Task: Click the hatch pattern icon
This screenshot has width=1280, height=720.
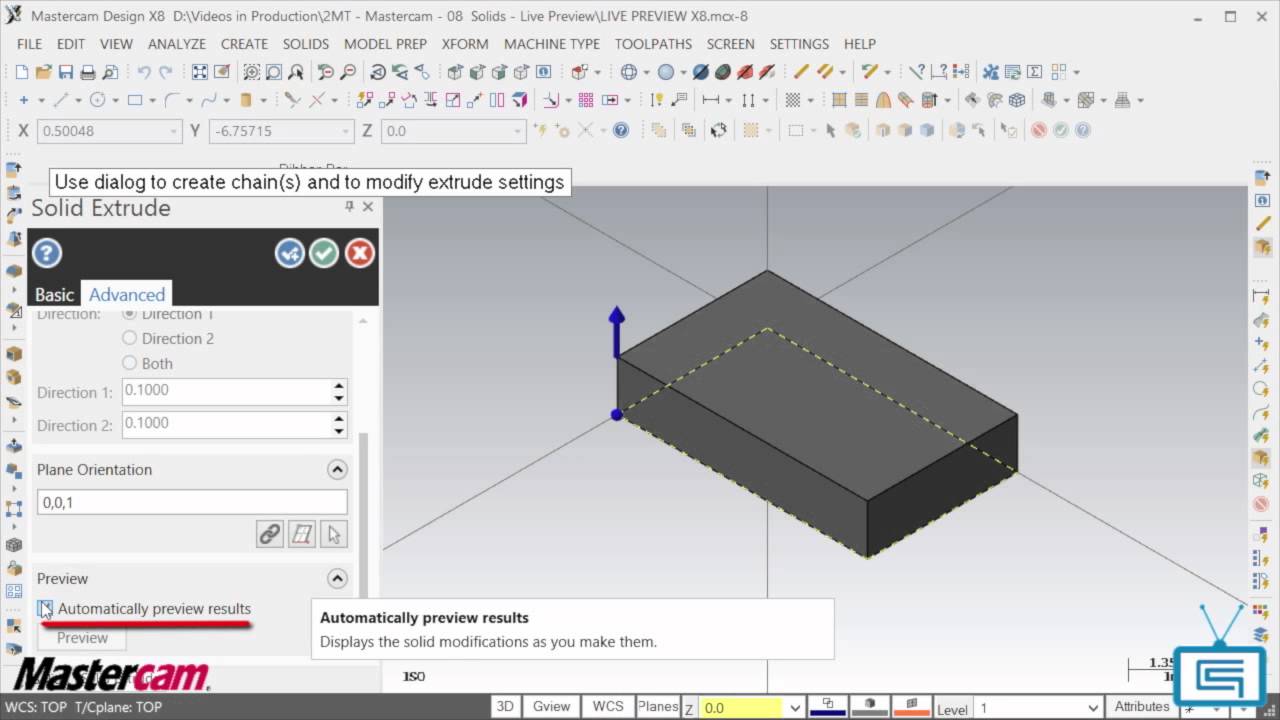Action: pyautogui.click(x=792, y=100)
